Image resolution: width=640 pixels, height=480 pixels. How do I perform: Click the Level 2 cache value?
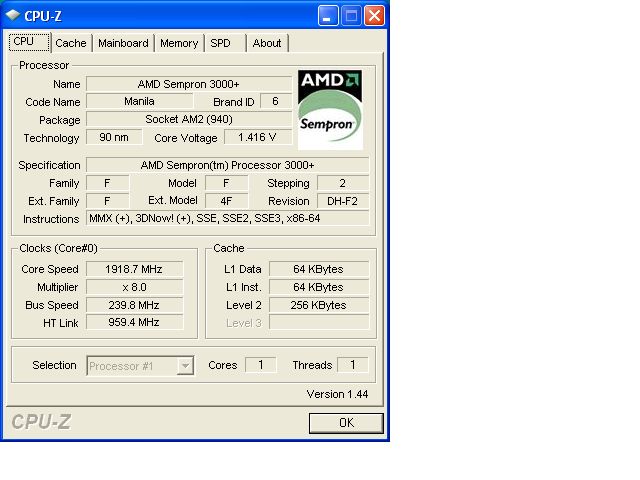coord(319,305)
